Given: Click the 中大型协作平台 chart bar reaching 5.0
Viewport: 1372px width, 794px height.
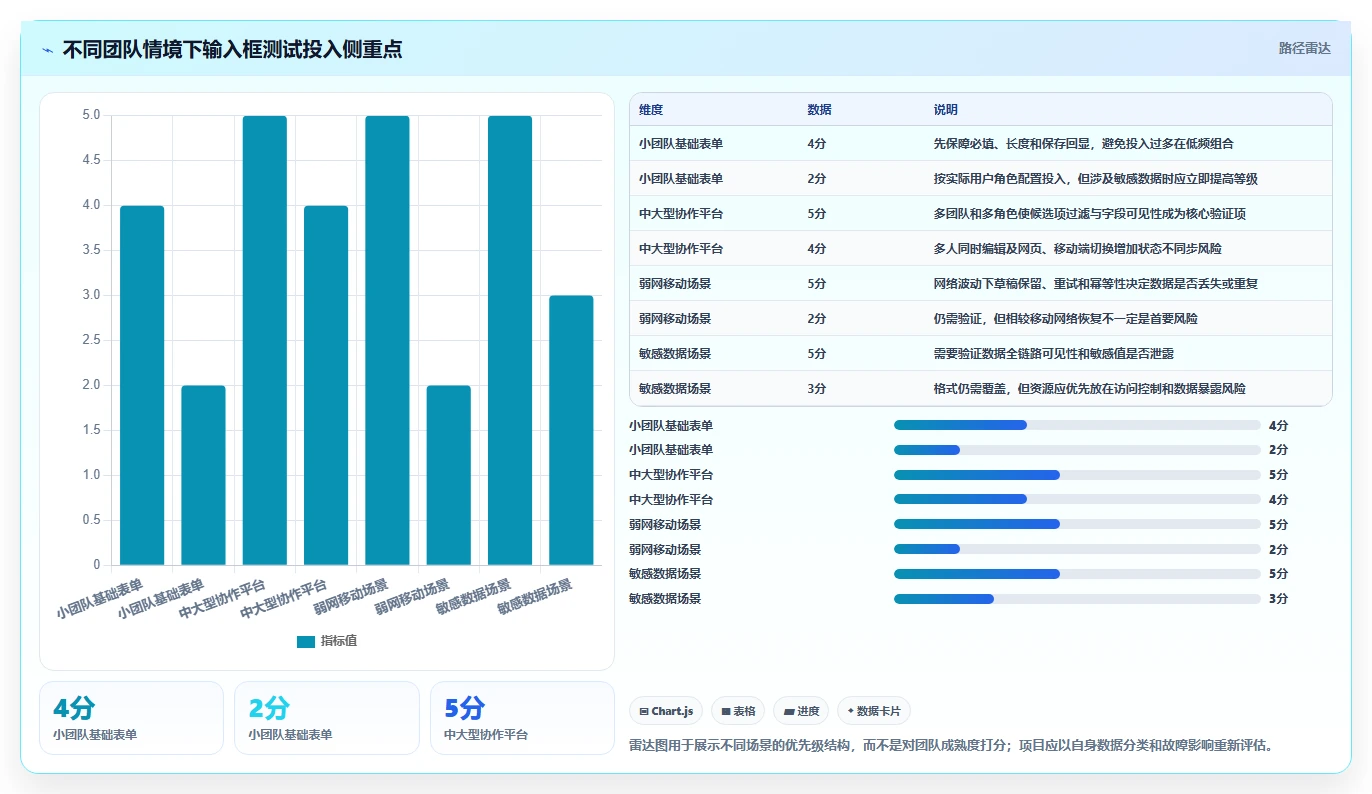Looking at the screenshot, I should click(x=265, y=340).
